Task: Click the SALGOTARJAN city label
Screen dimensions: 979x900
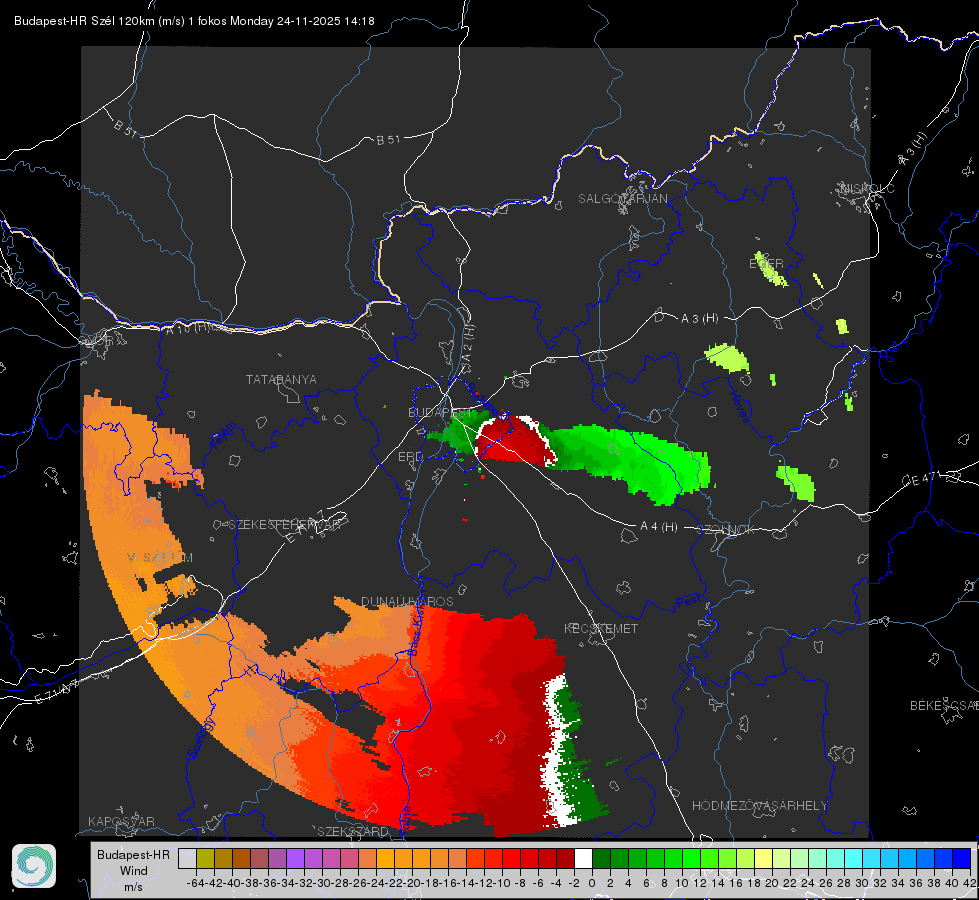Action: tap(622, 199)
